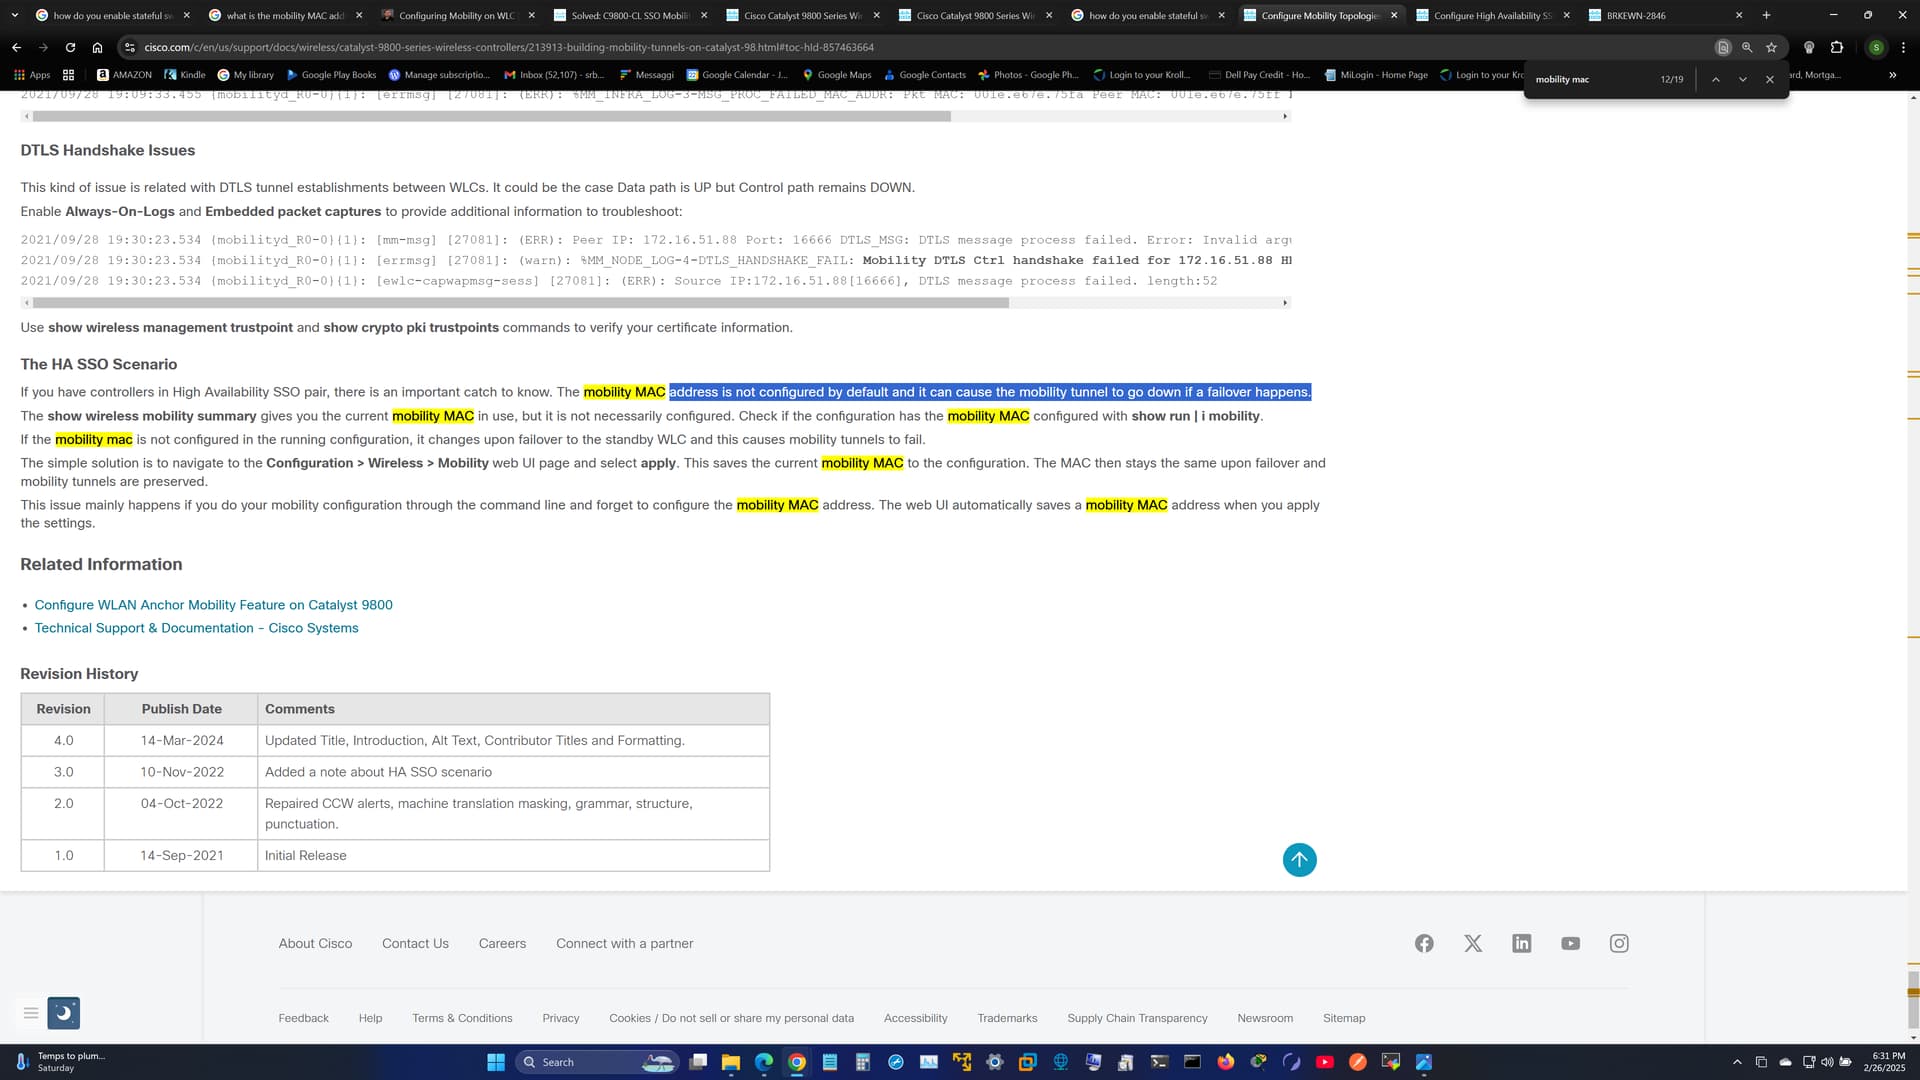Click the taskbar Search box
1920x1080 pixels.
click(597, 1062)
